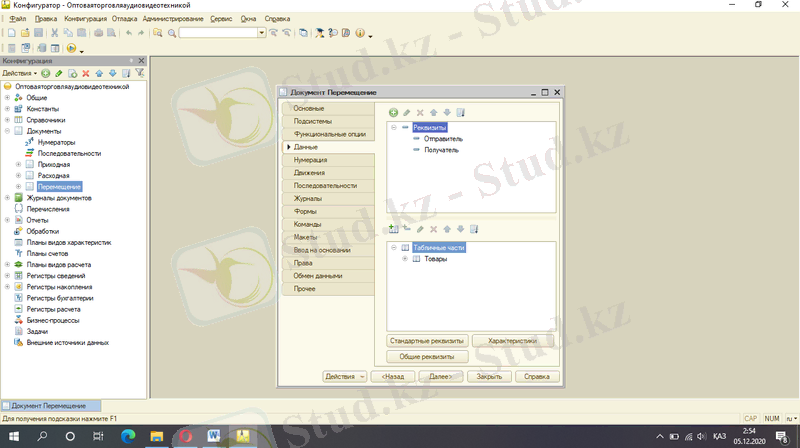Click red delete icon in Конфигурация panel
The image size is (800, 448).
[x=85, y=74]
